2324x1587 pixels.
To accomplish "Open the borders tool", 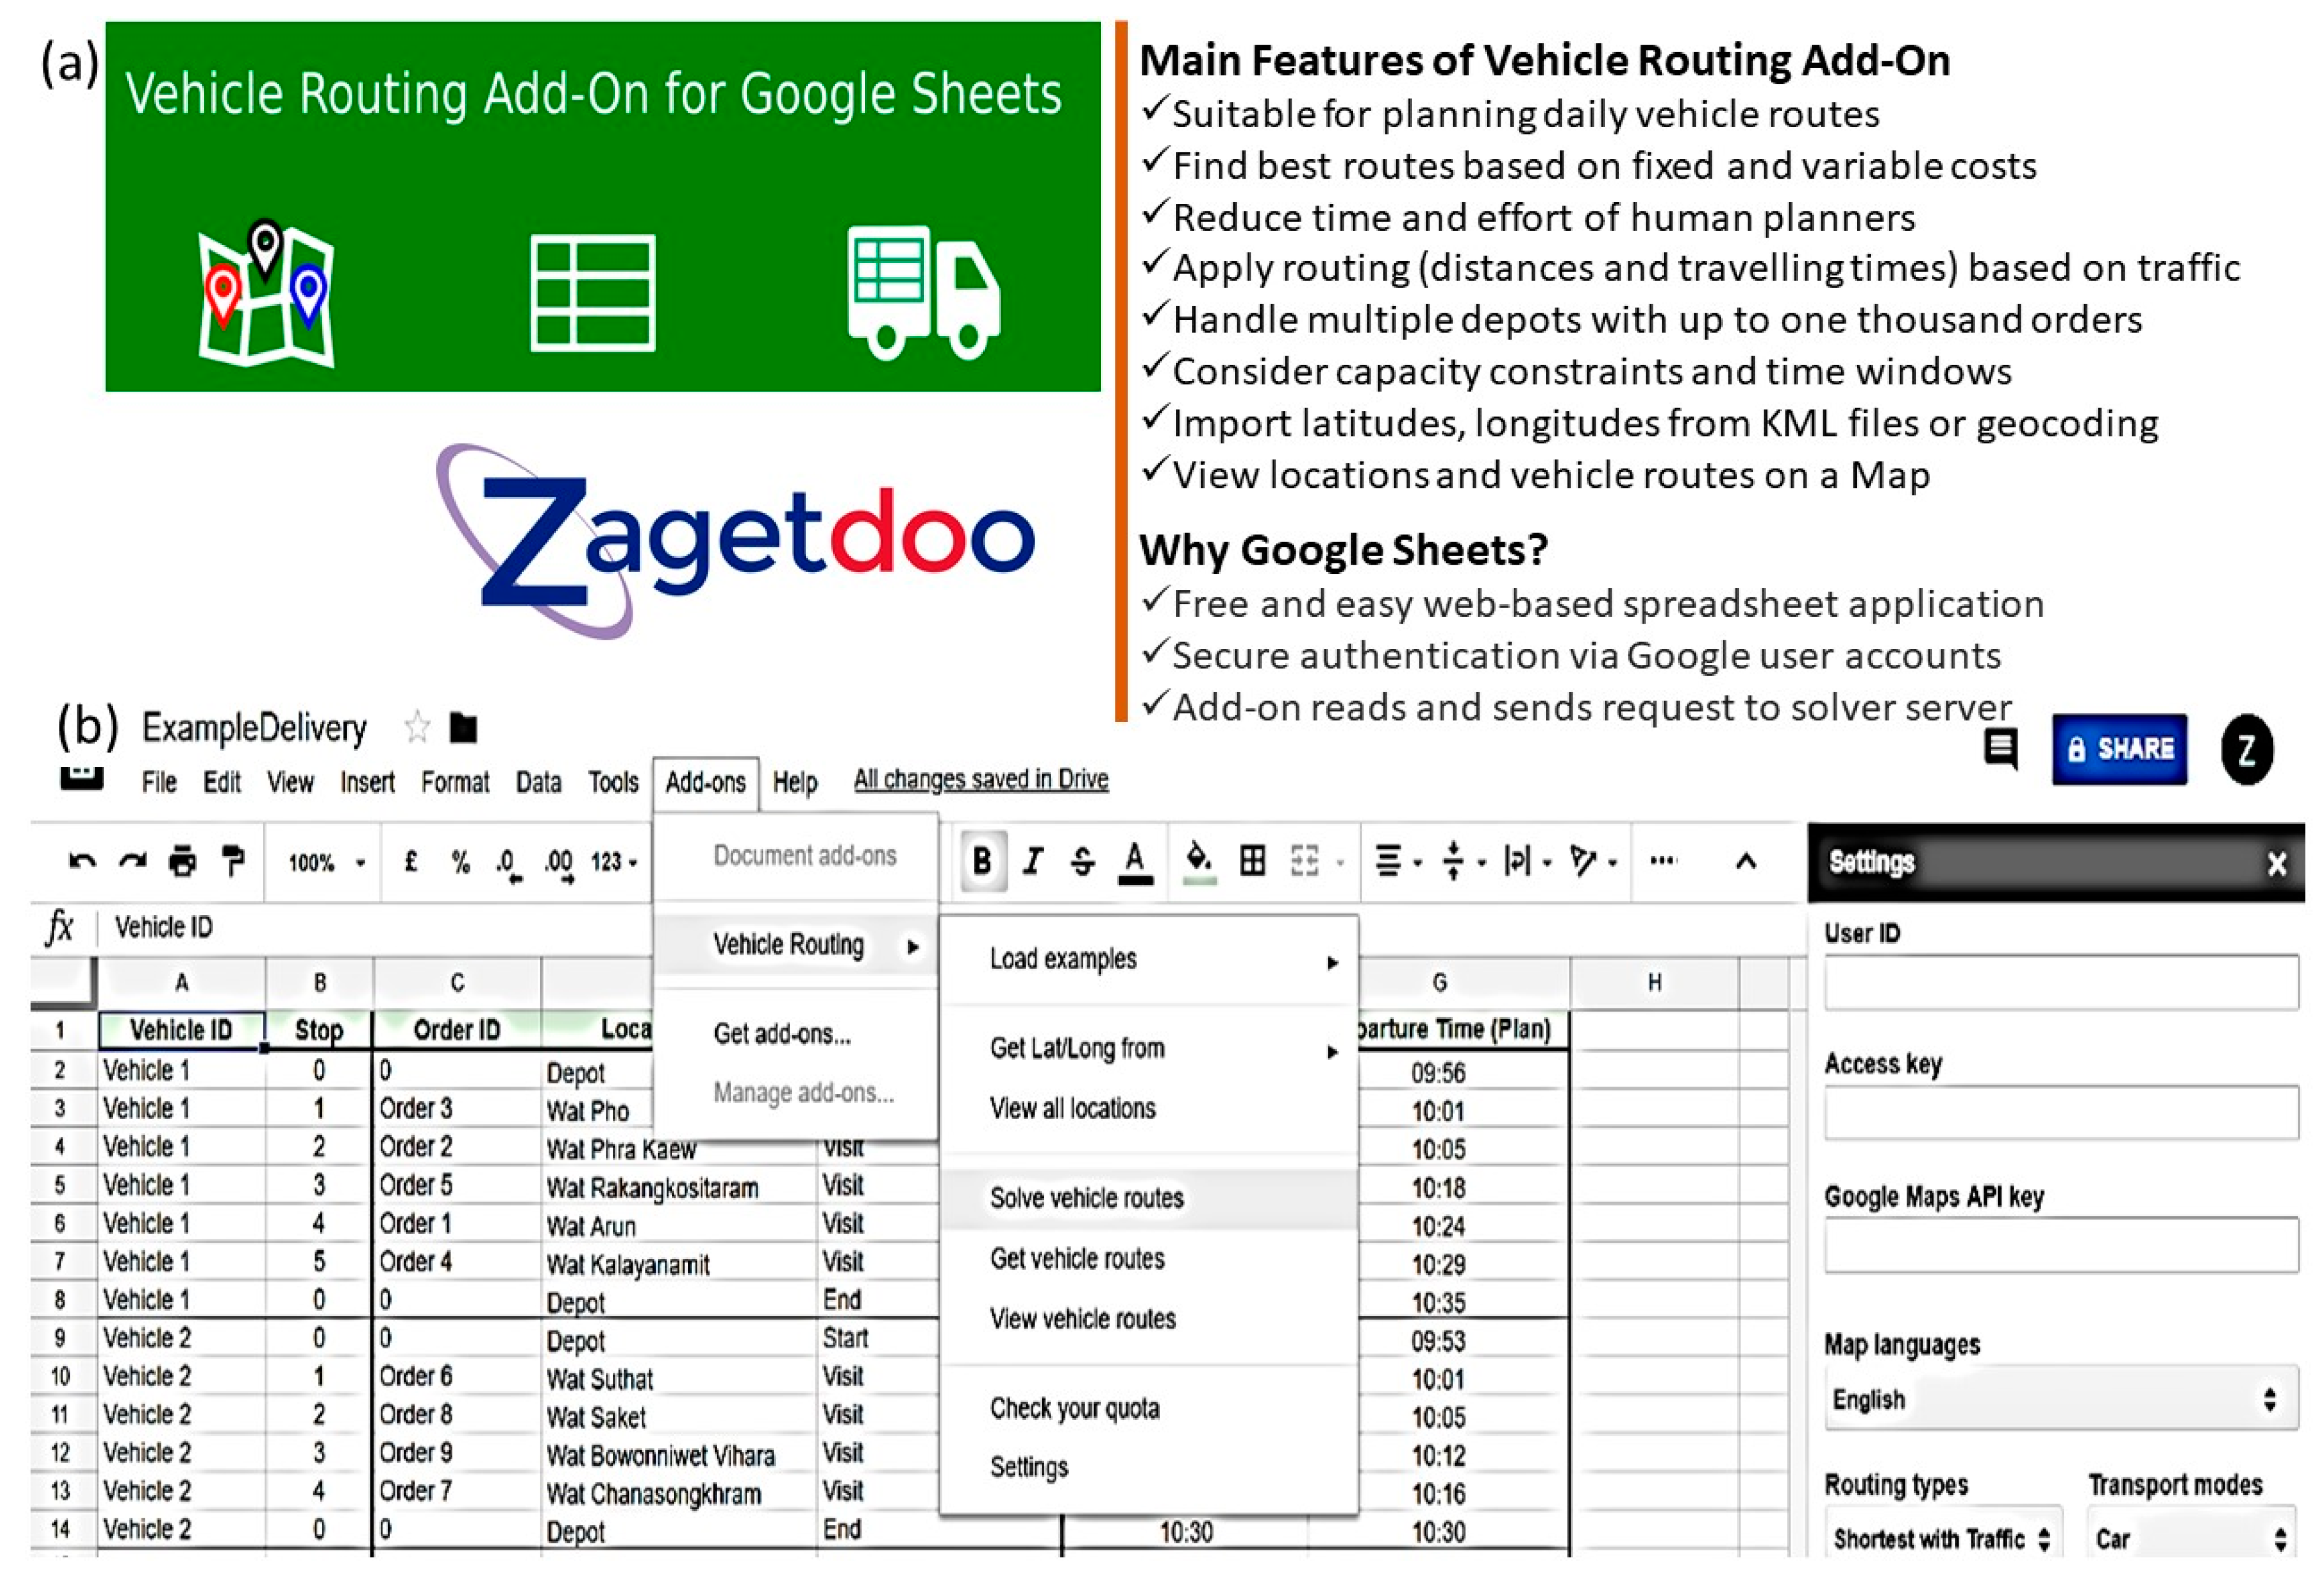I will pyautogui.click(x=1252, y=861).
